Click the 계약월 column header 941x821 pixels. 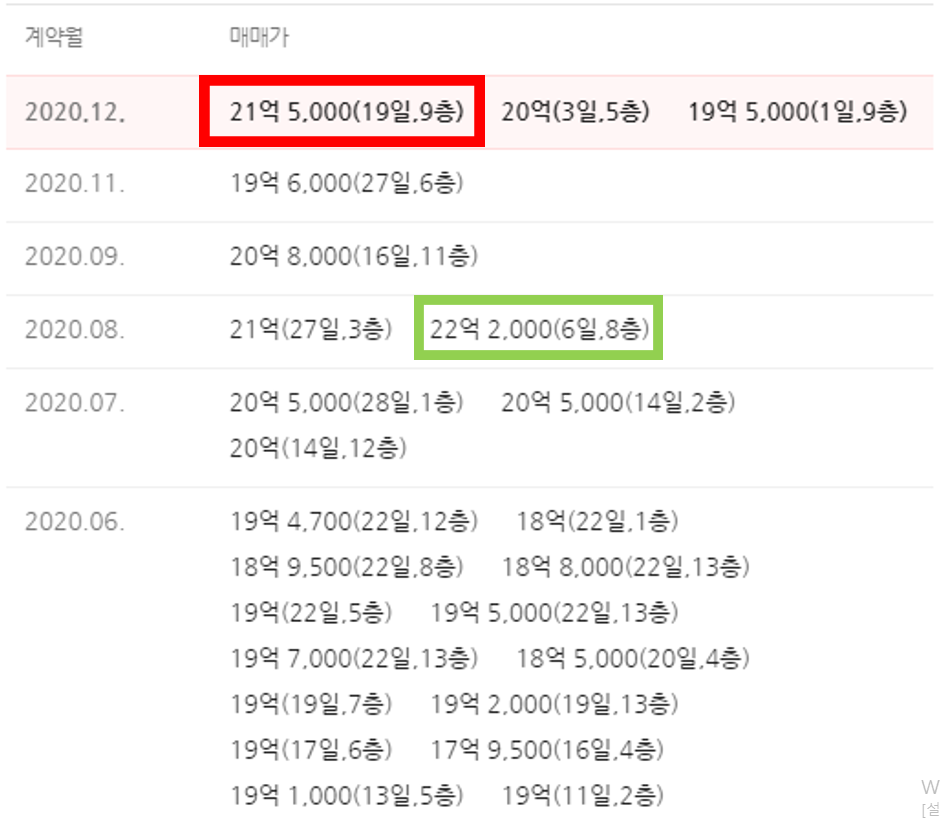click(x=54, y=37)
